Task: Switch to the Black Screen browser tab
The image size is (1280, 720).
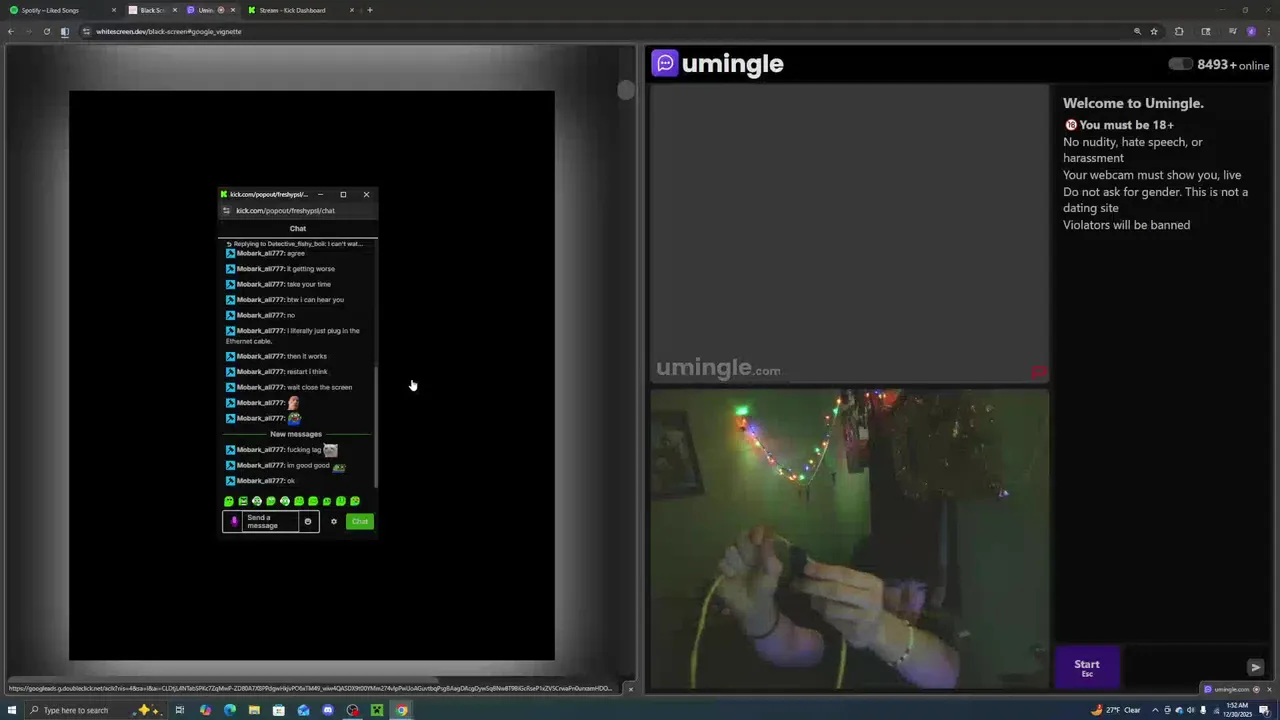Action: coord(152,10)
